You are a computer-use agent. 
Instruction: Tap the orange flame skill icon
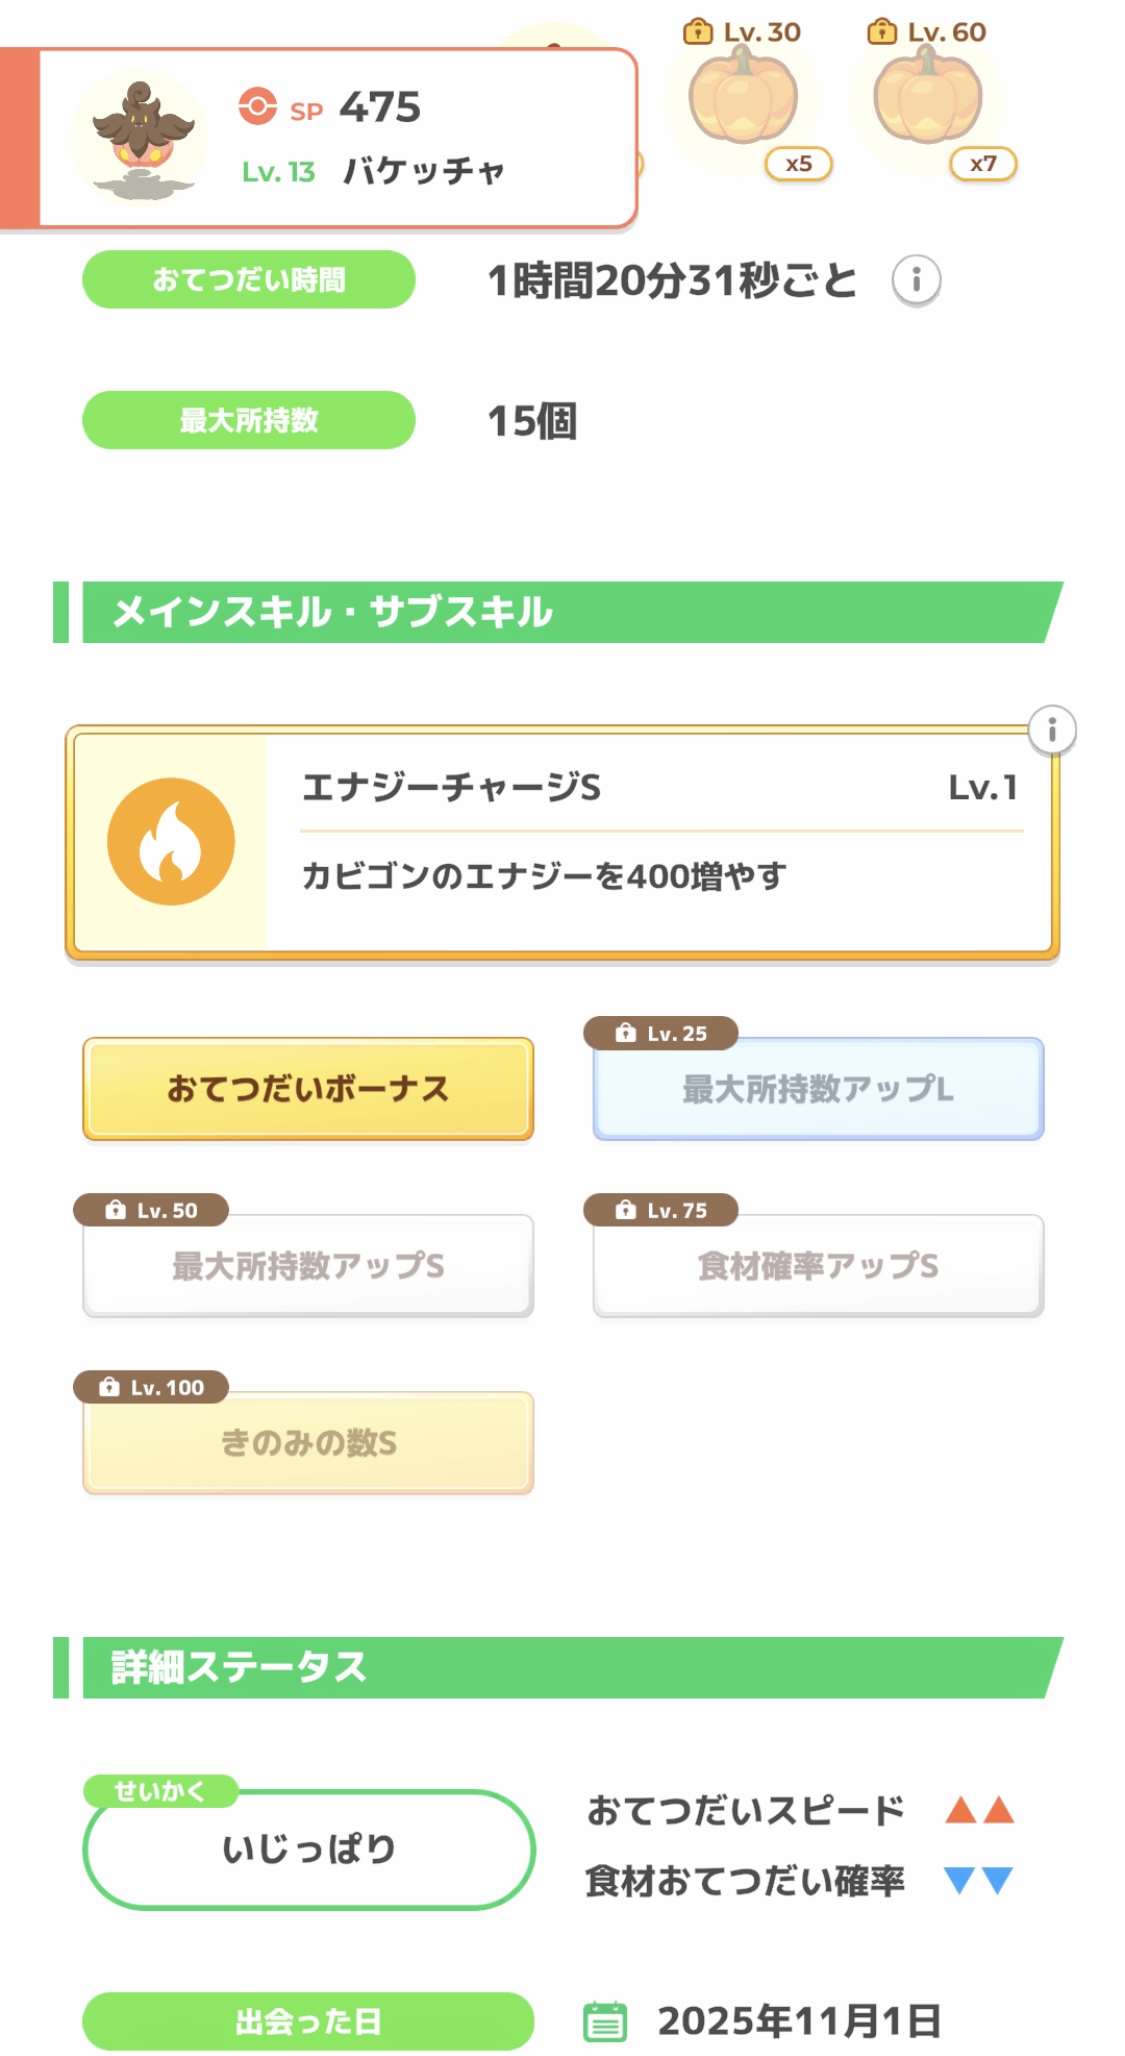[171, 842]
